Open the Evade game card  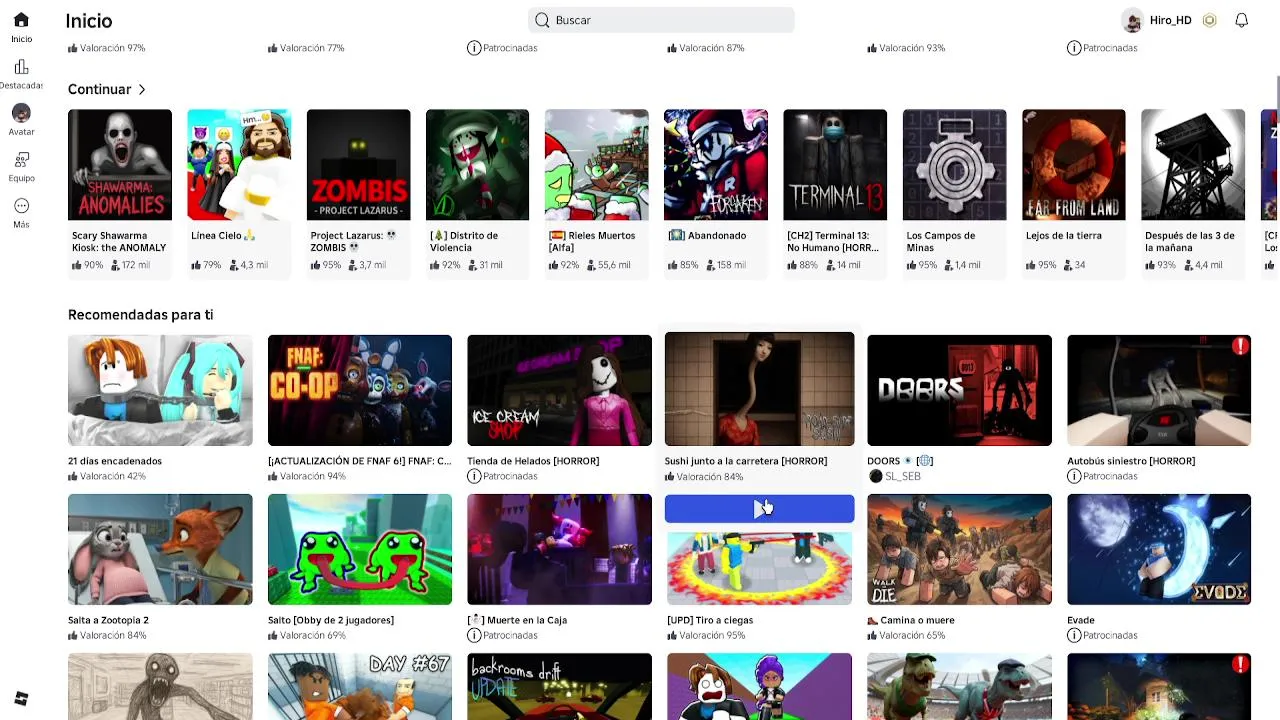click(1159, 549)
